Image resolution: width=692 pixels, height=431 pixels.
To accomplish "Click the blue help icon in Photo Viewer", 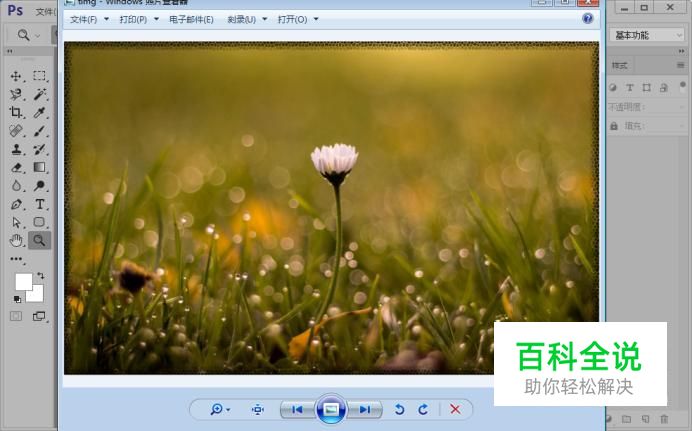I will tap(587, 19).
